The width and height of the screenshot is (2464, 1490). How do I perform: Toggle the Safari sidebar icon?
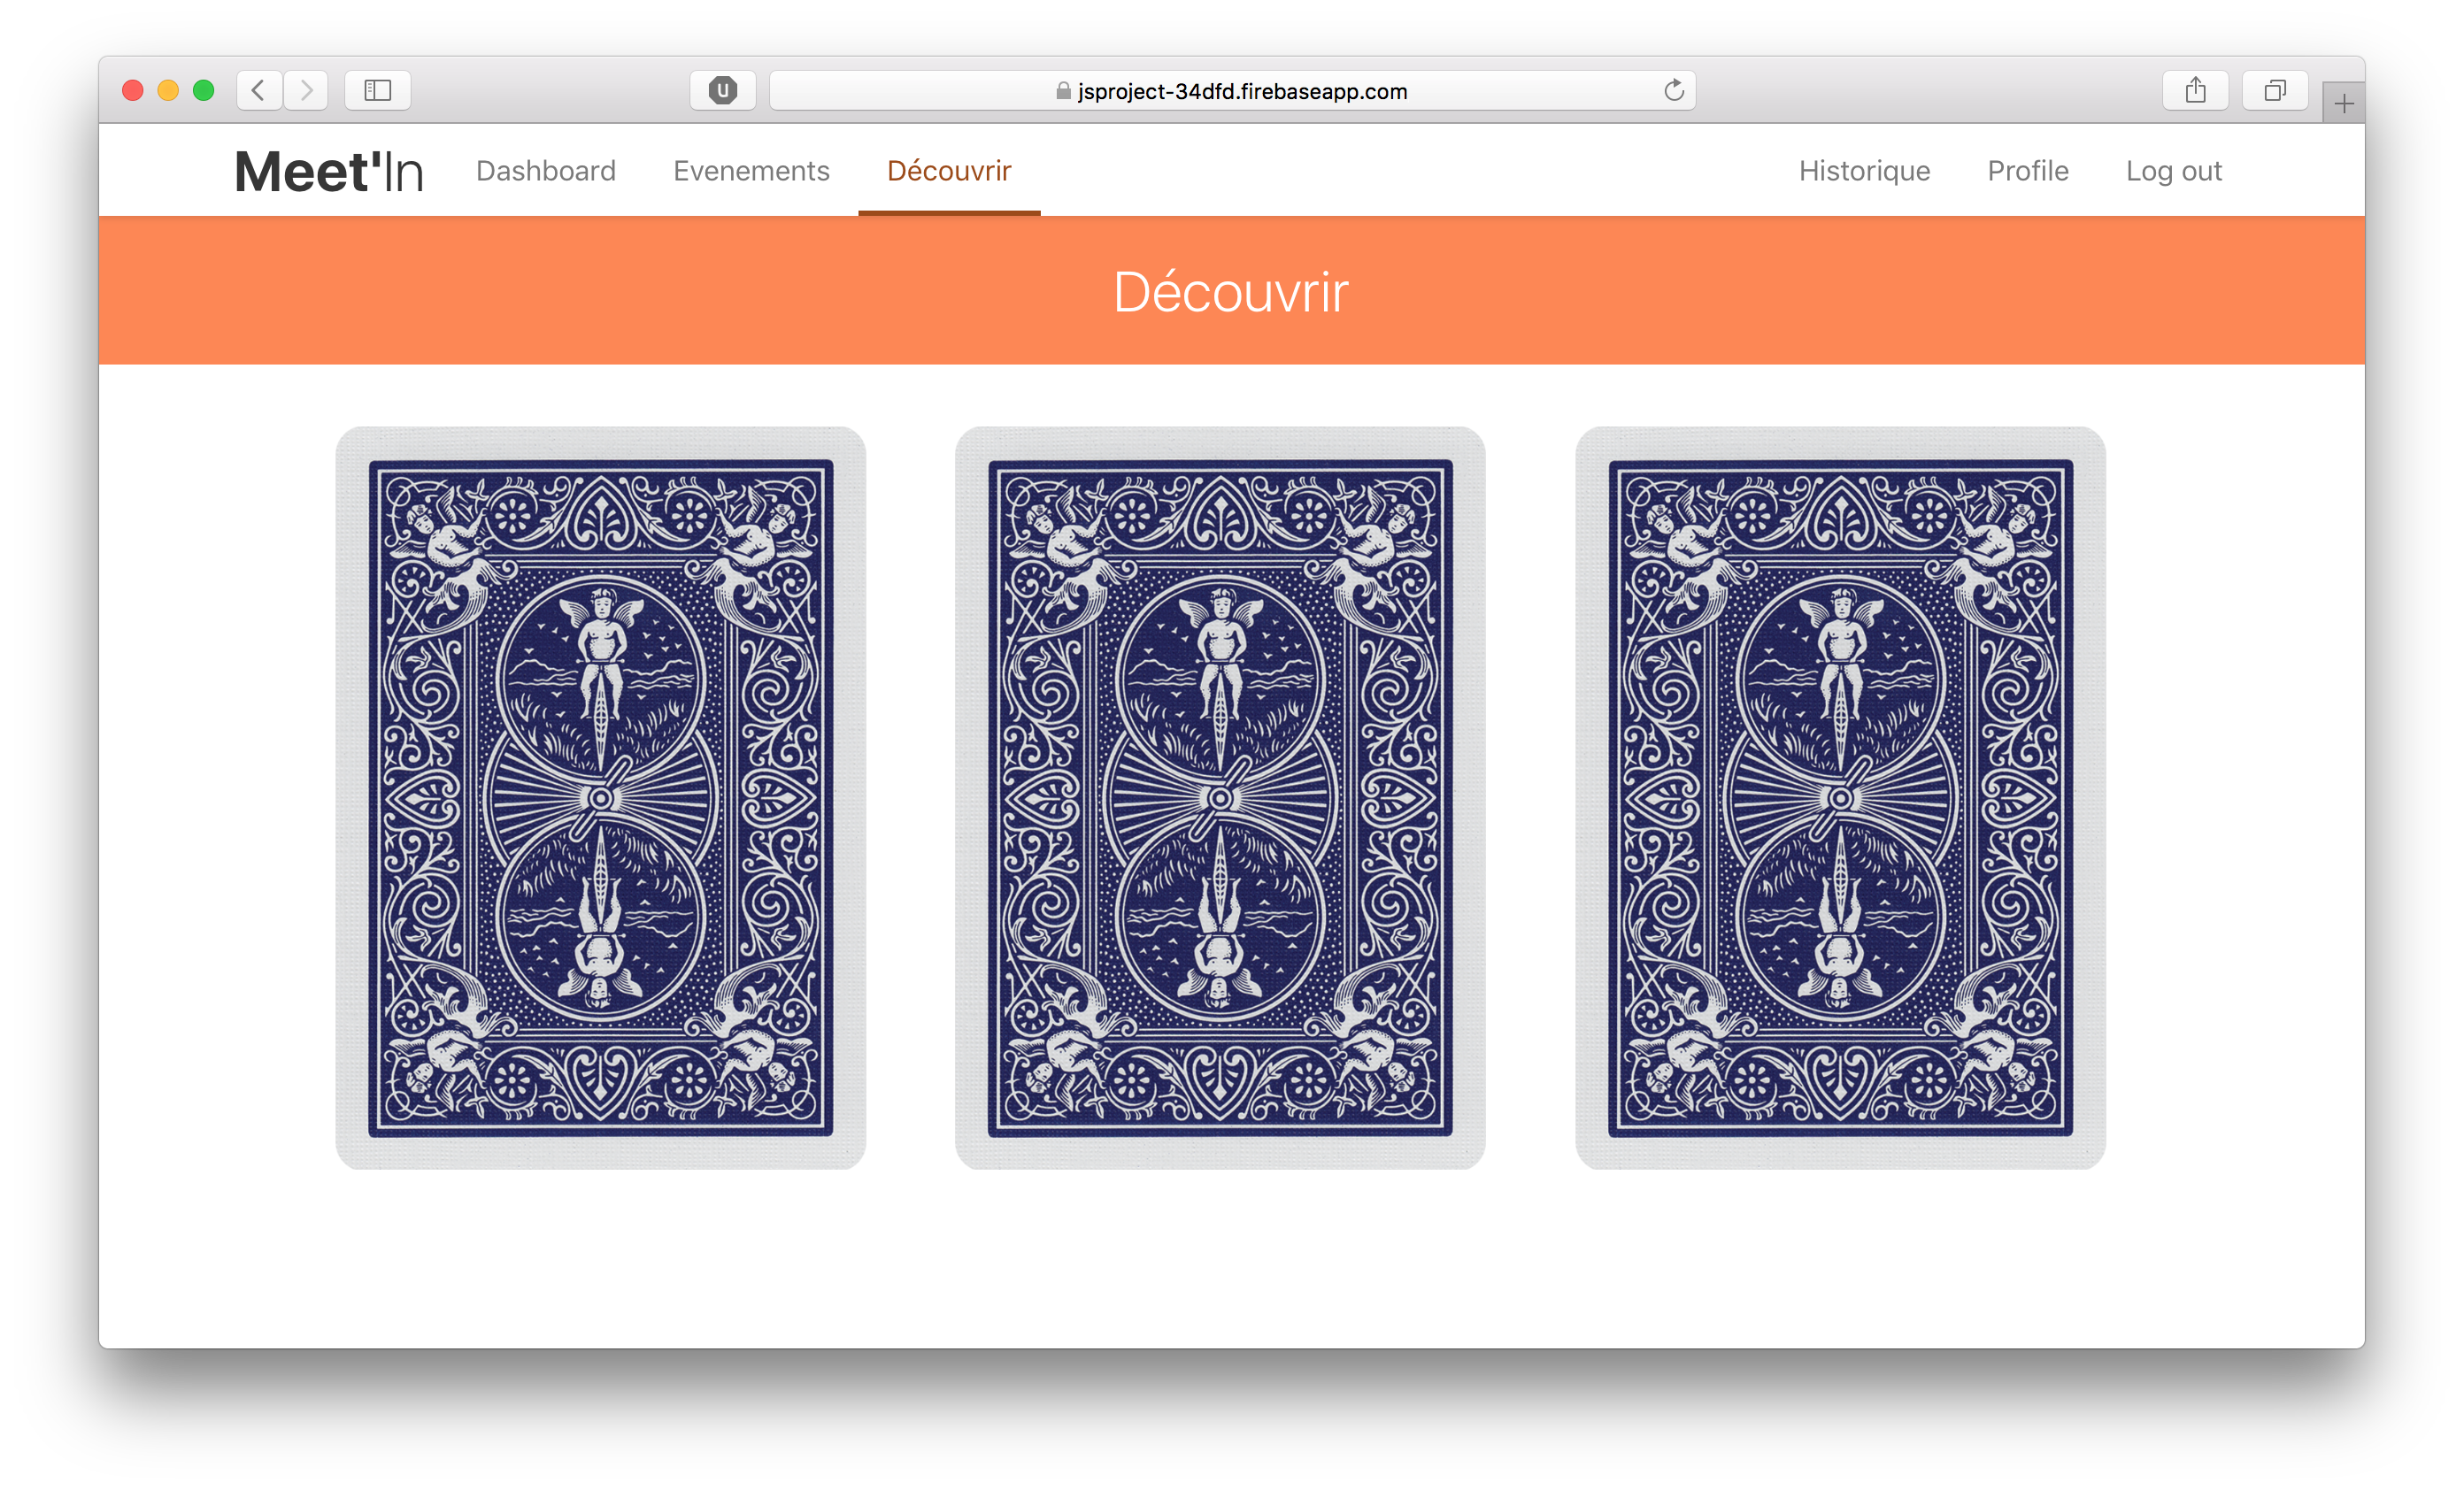pos(377,90)
